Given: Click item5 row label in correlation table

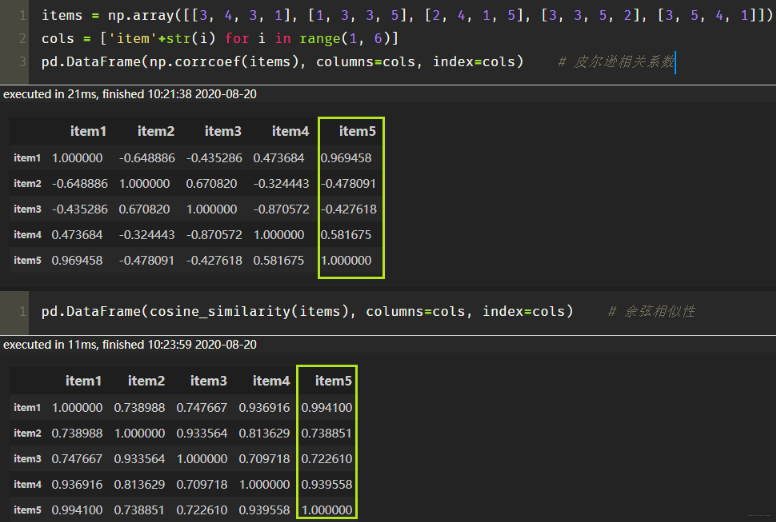Looking at the screenshot, I should (x=27, y=260).
